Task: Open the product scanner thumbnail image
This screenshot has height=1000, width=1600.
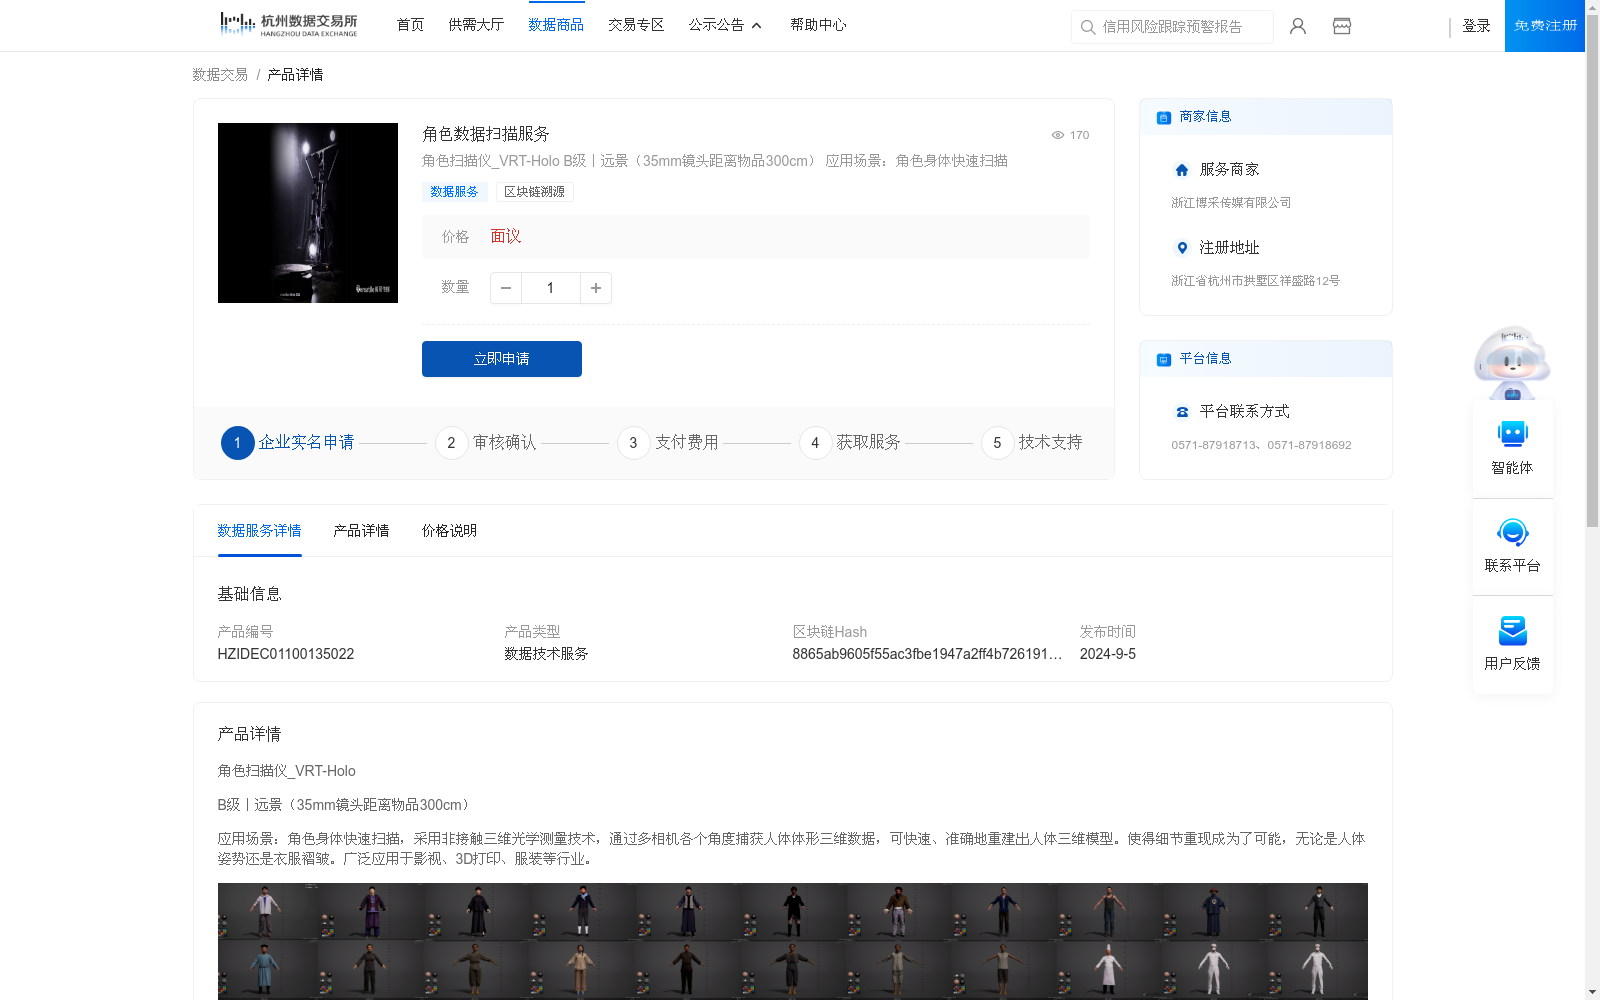Action: 308,213
